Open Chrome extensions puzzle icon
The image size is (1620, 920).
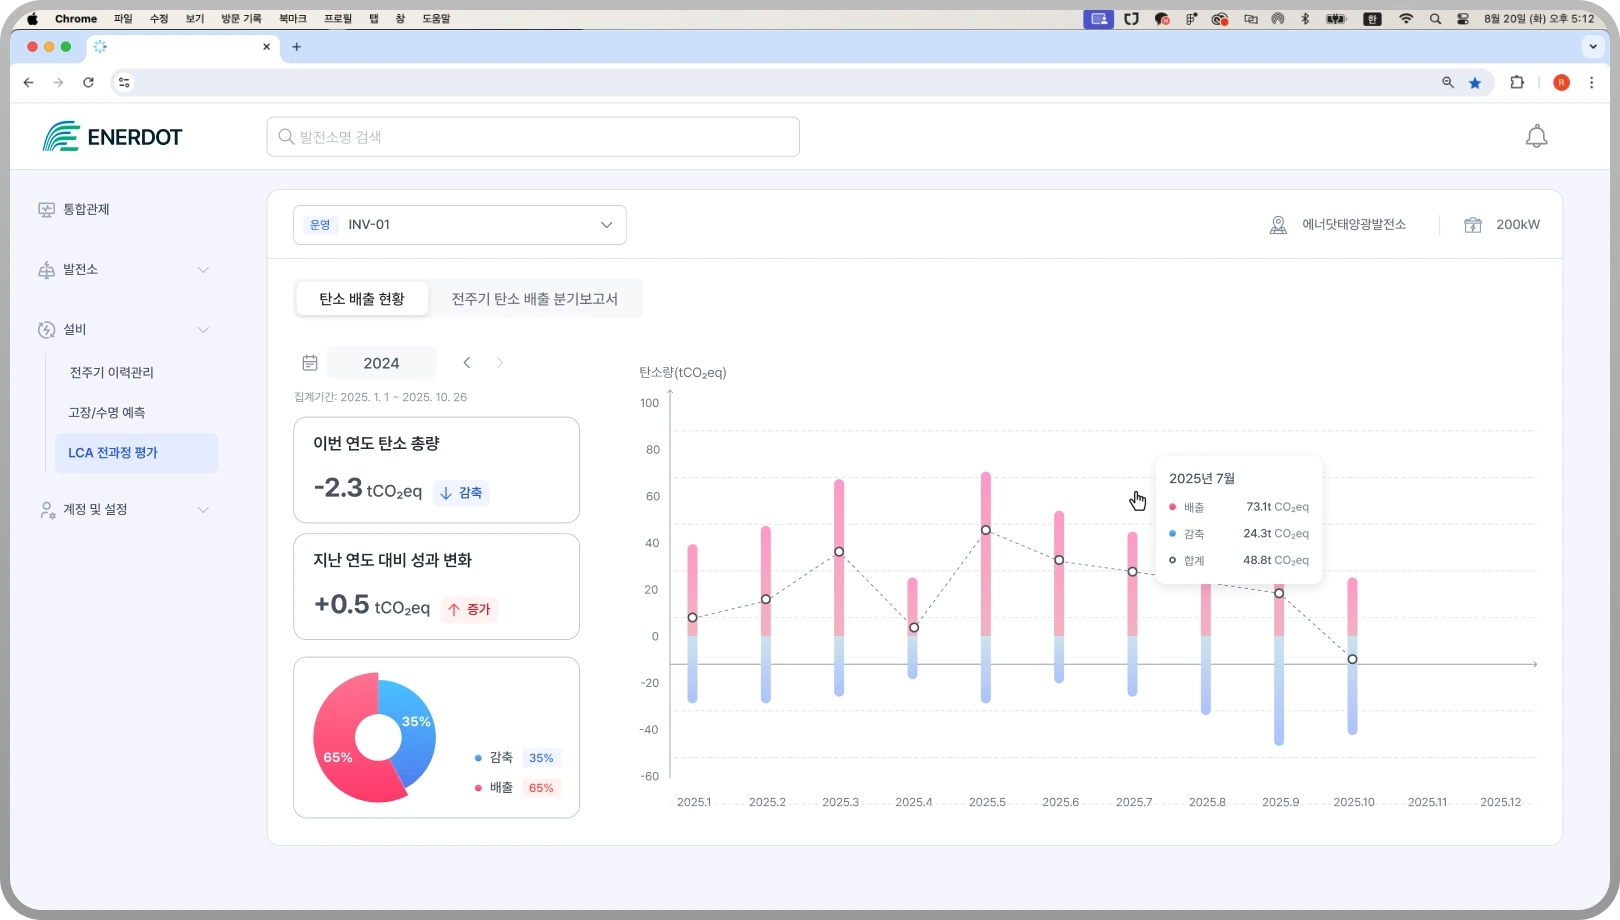1517,83
